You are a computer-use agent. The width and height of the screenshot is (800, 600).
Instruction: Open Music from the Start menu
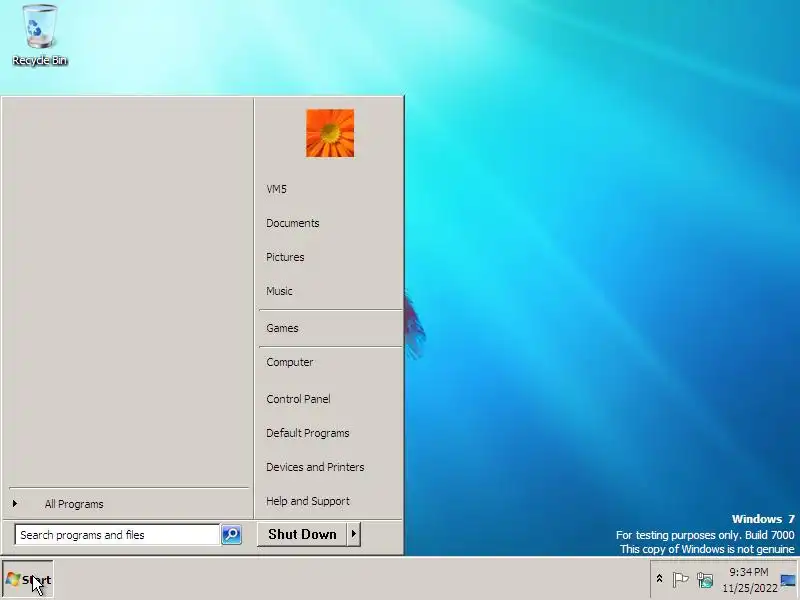[330, 291]
